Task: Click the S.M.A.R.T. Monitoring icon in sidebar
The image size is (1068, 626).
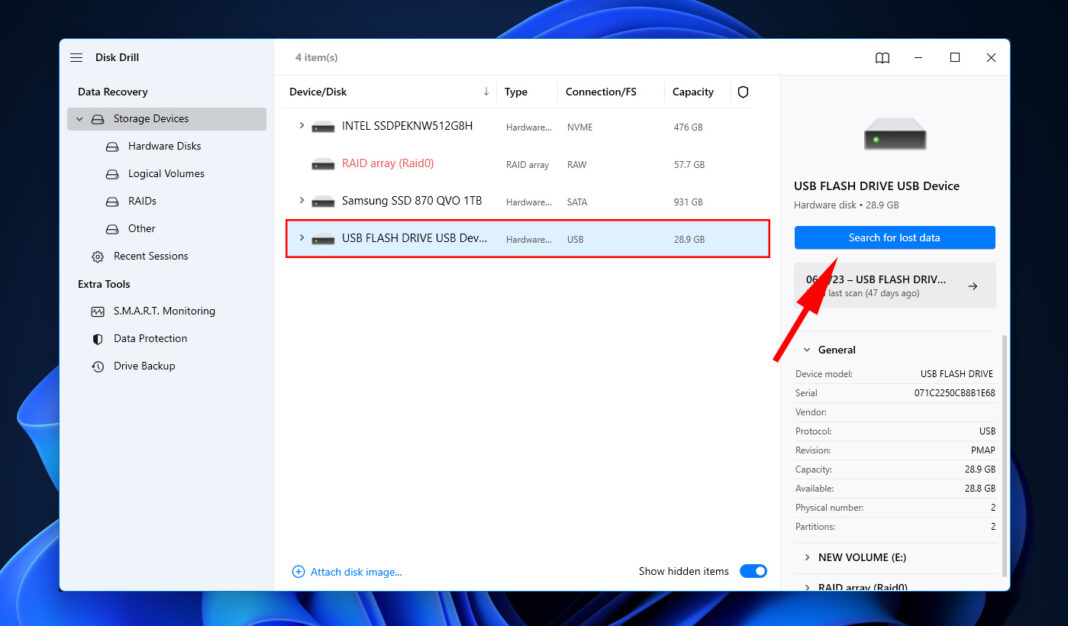Action: coord(98,311)
